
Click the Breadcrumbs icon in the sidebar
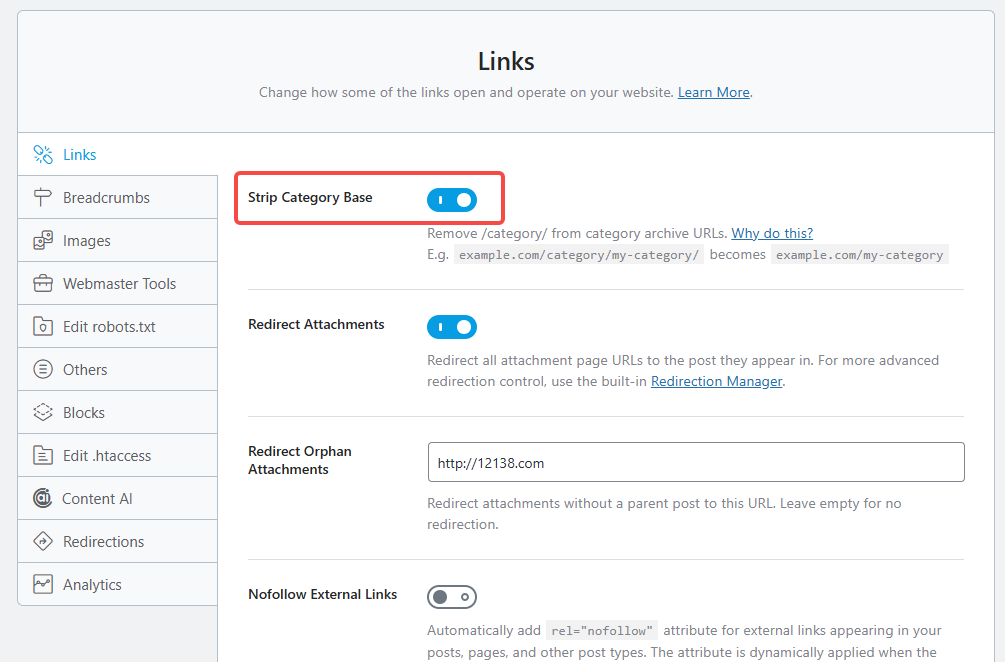pos(44,197)
